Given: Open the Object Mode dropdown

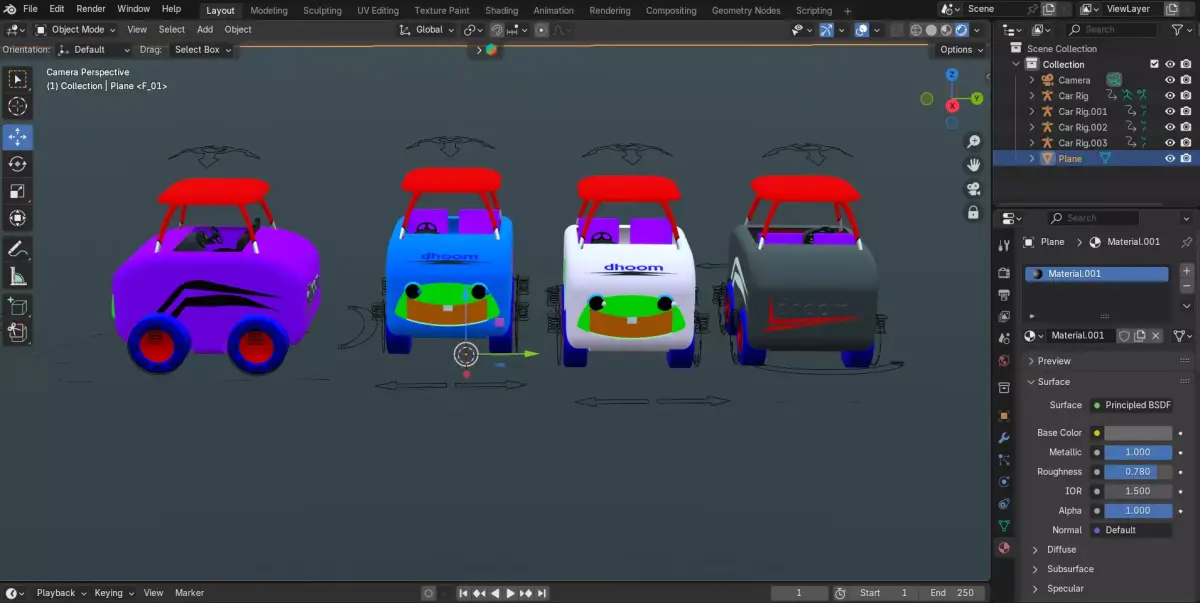Looking at the screenshot, I should coord(76,30).
